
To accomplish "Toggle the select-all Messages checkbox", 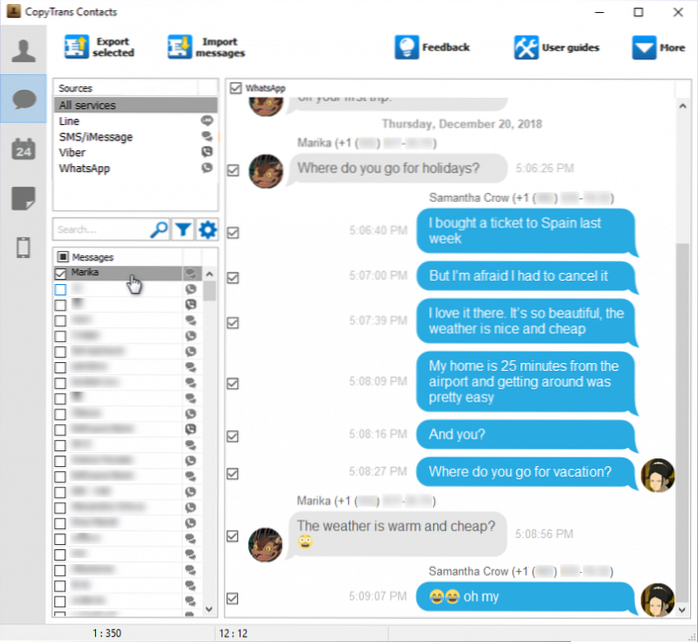I will click(62, 257).
